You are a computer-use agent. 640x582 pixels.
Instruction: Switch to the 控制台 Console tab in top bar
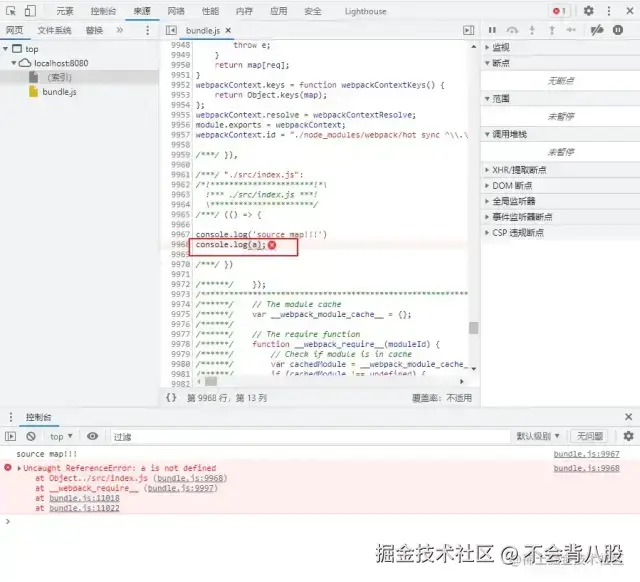103,11
